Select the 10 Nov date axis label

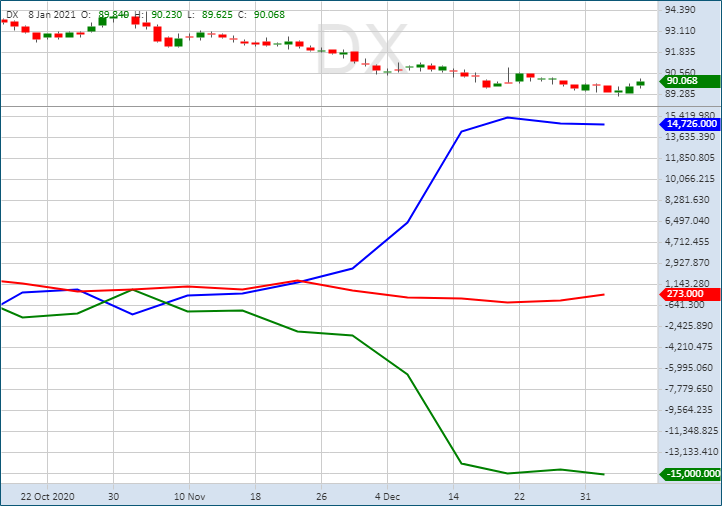[x=188, y=496]
